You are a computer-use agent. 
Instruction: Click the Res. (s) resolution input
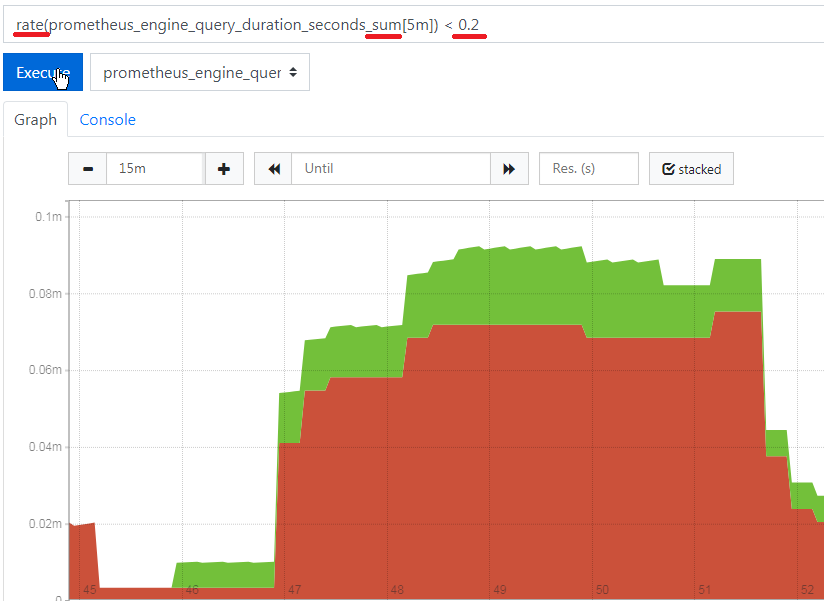589,169
